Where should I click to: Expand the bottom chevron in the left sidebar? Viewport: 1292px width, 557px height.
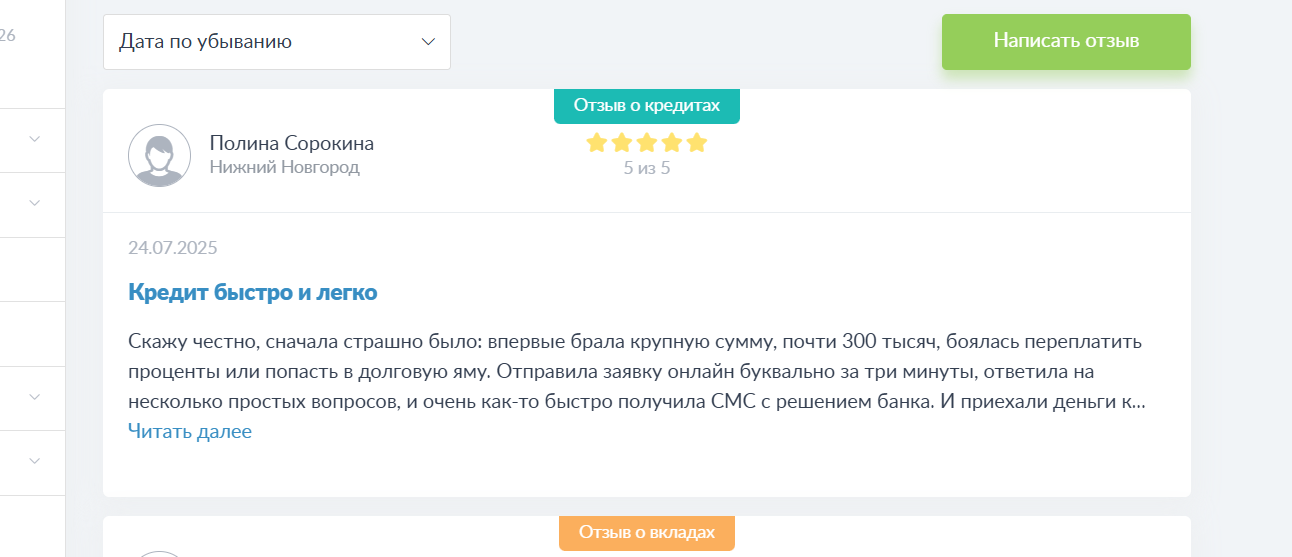tap(35, 461)
